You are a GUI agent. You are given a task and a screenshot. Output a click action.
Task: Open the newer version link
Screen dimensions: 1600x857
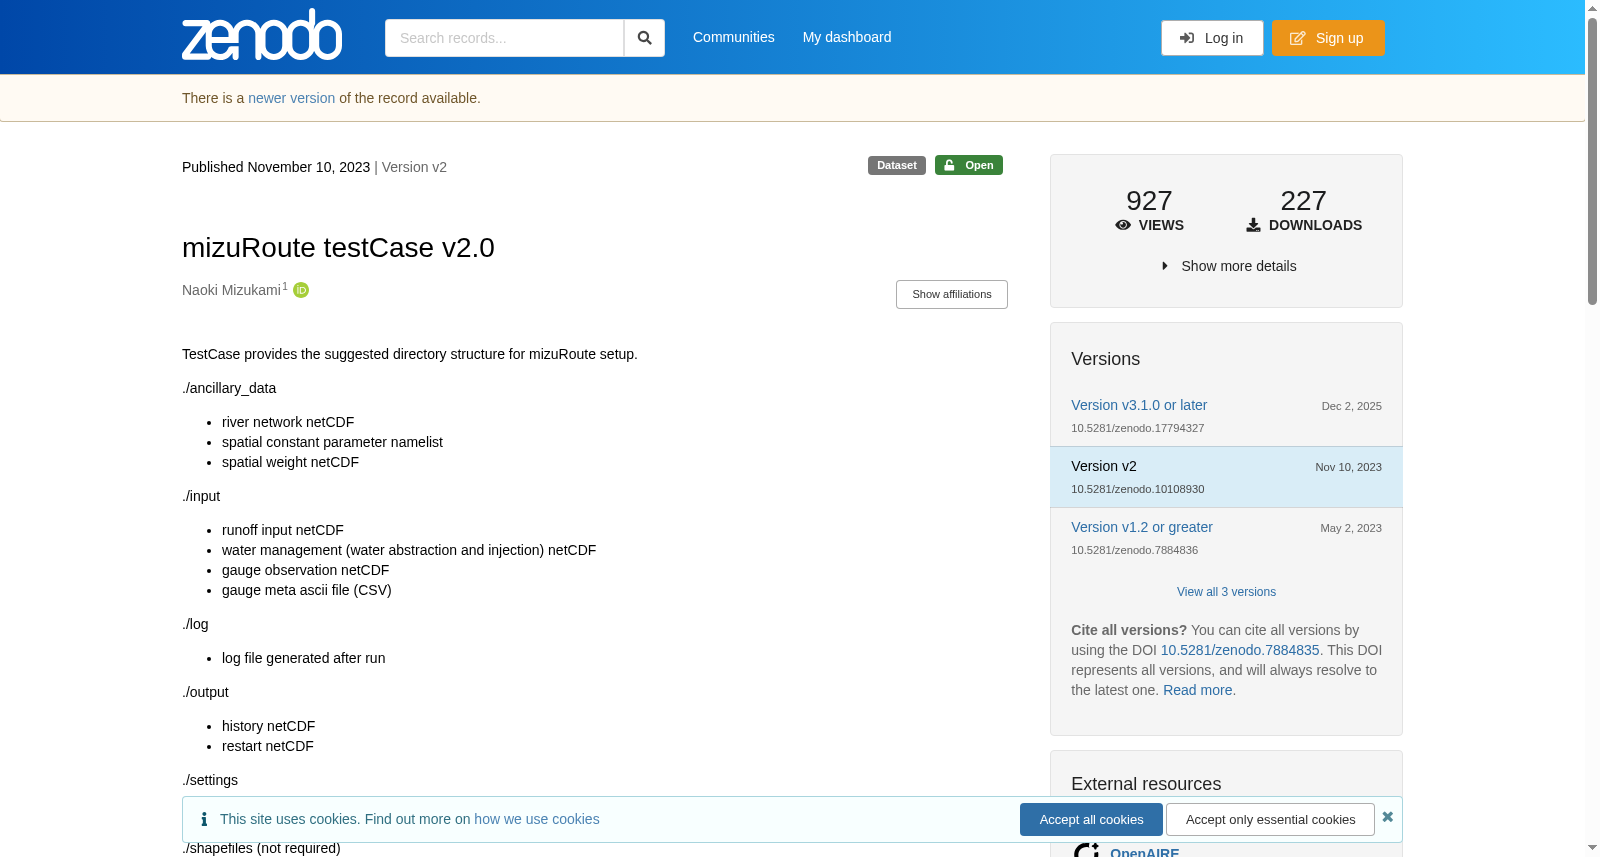coord(292,98)
